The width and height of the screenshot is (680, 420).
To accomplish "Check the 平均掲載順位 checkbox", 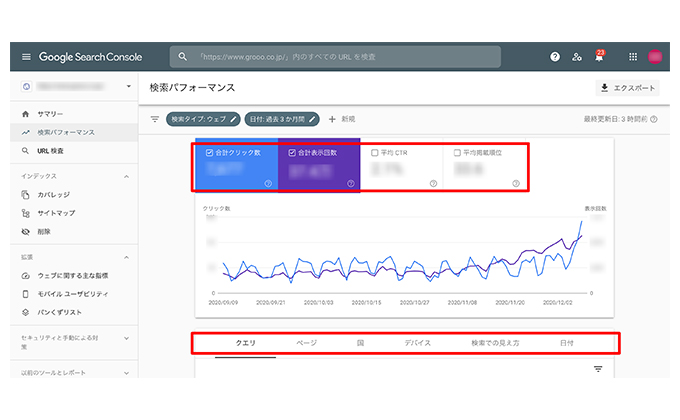I will pyautogui.click(x=457, y=153).
